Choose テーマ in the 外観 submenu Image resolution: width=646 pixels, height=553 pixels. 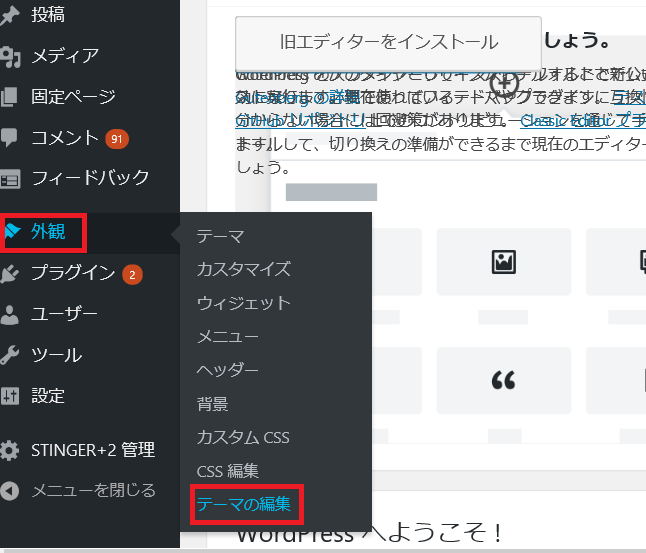tap(220, 237)
